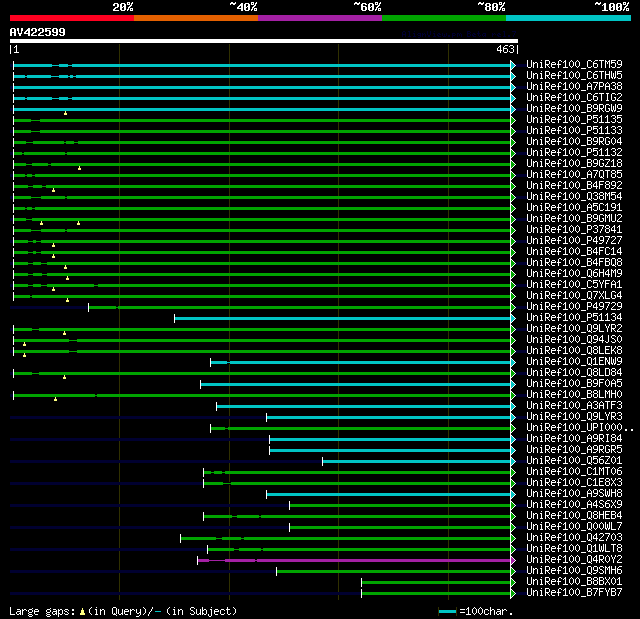Click the UniRef100_C1E8X3 label
Screen dimensions: 640x619
click(x=574, y=483)
